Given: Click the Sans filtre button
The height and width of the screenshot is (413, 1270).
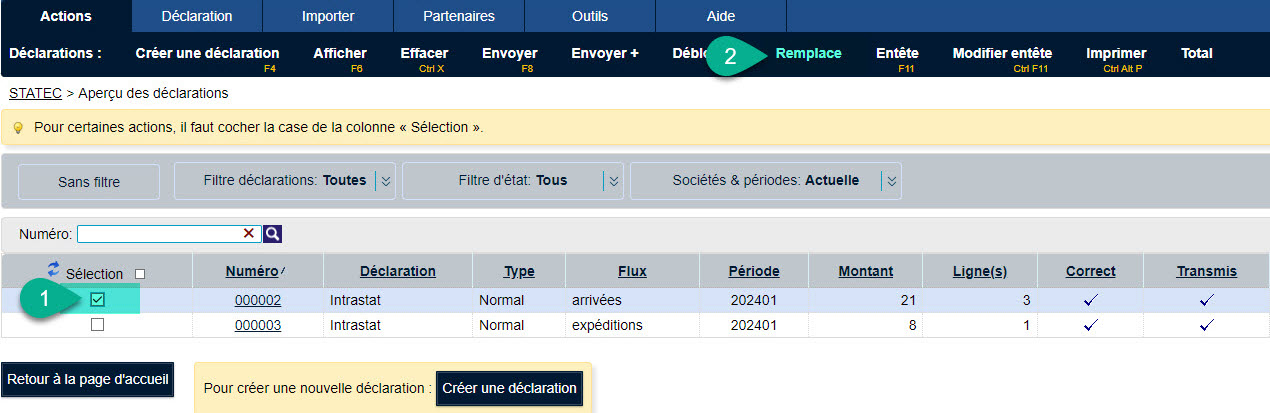Looking at the screenshot, I should 89,182.
